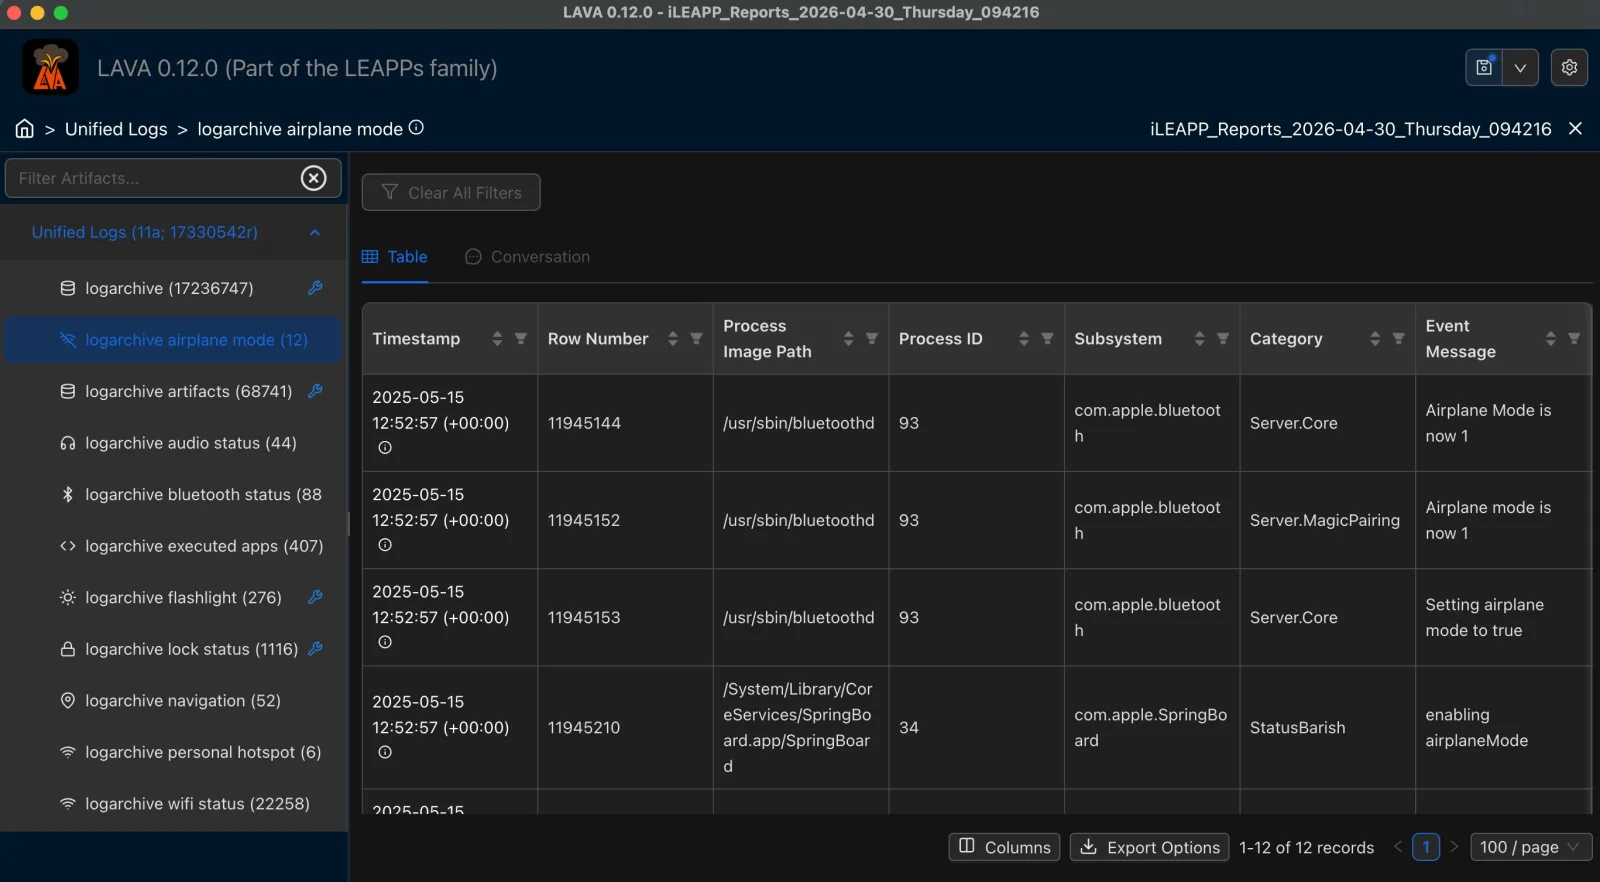
Task: Switch to the Conversation tab
Action: coord(528,257)
